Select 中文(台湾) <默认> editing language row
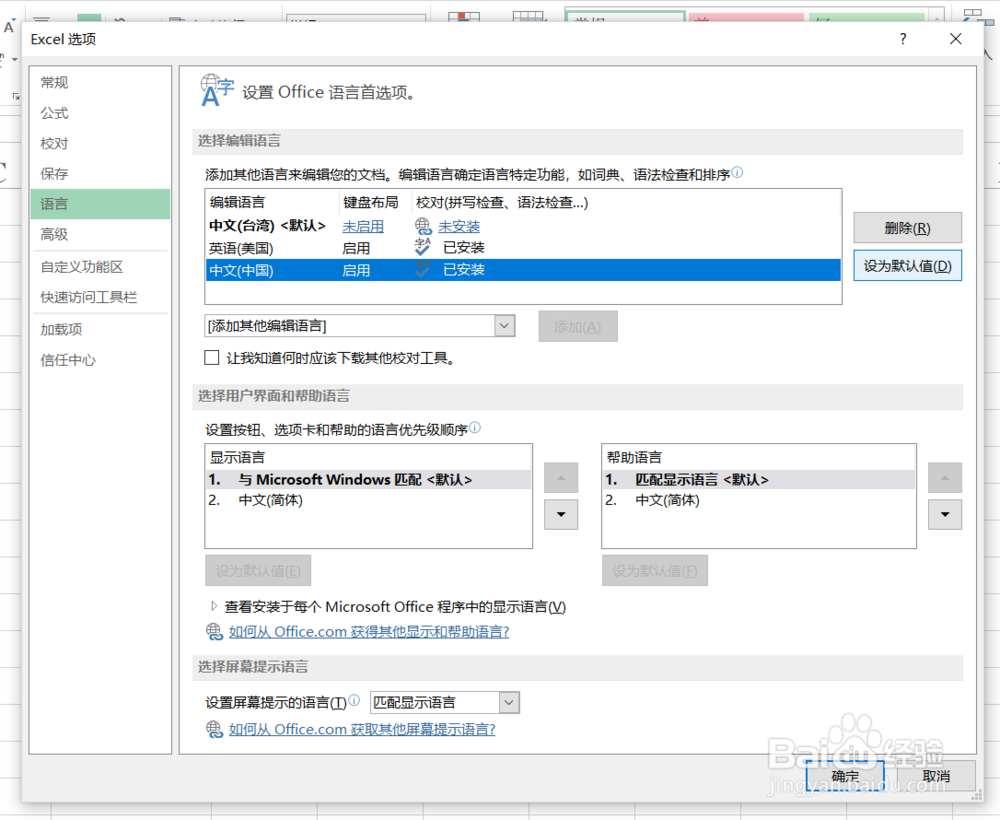The width and height of the screenshot is (1000, 820). point(523,226)
